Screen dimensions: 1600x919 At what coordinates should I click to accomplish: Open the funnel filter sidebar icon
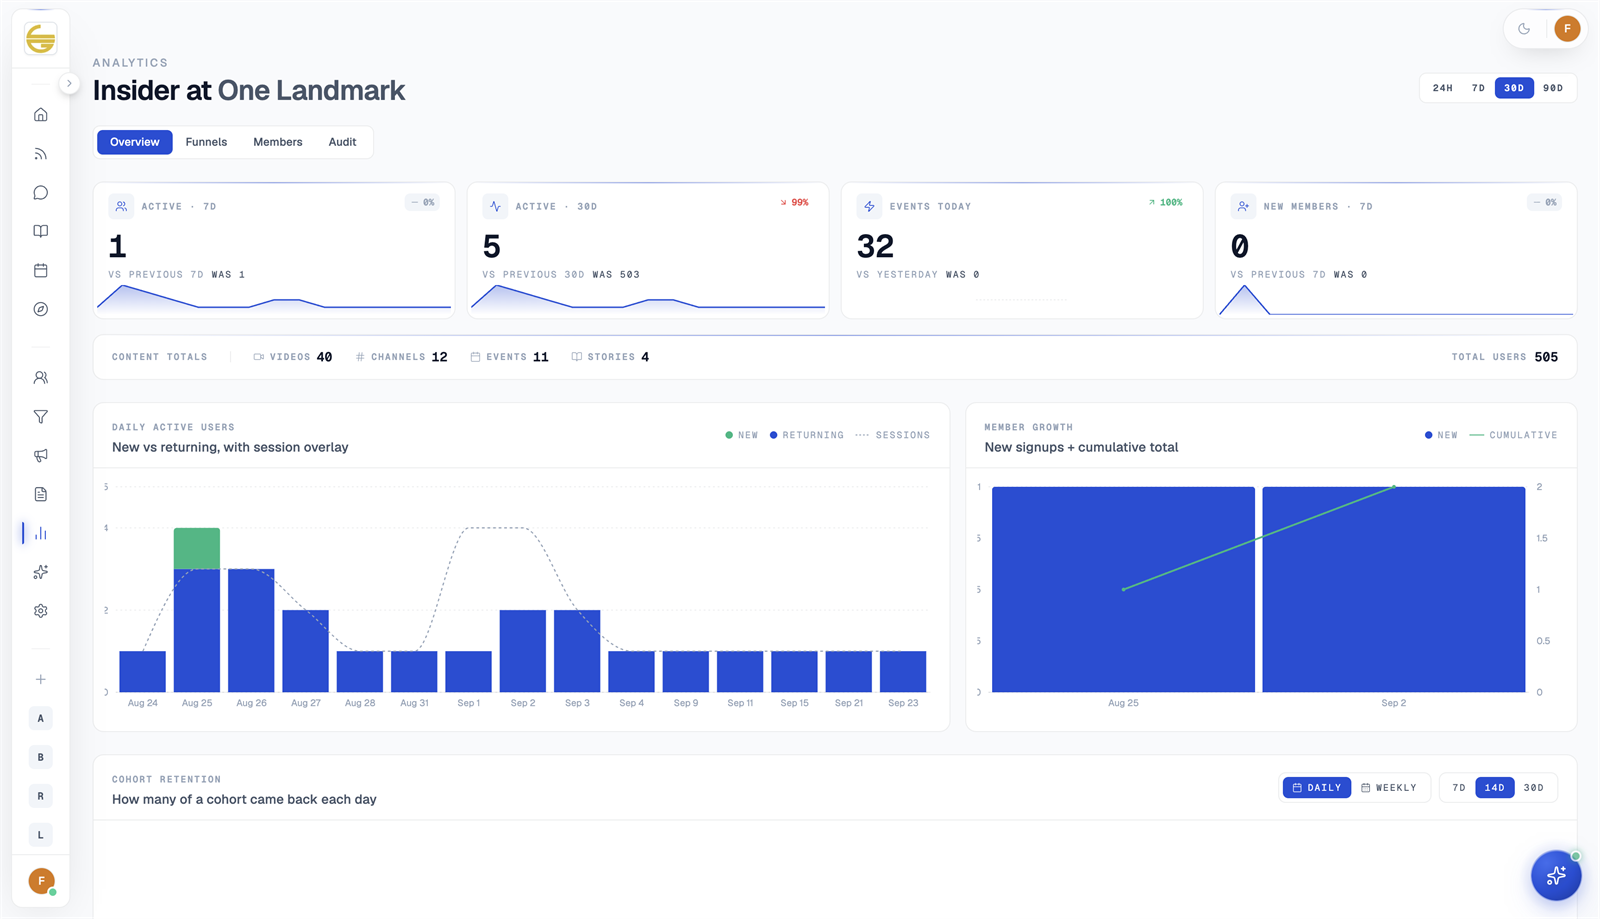(x=41, y=417)
